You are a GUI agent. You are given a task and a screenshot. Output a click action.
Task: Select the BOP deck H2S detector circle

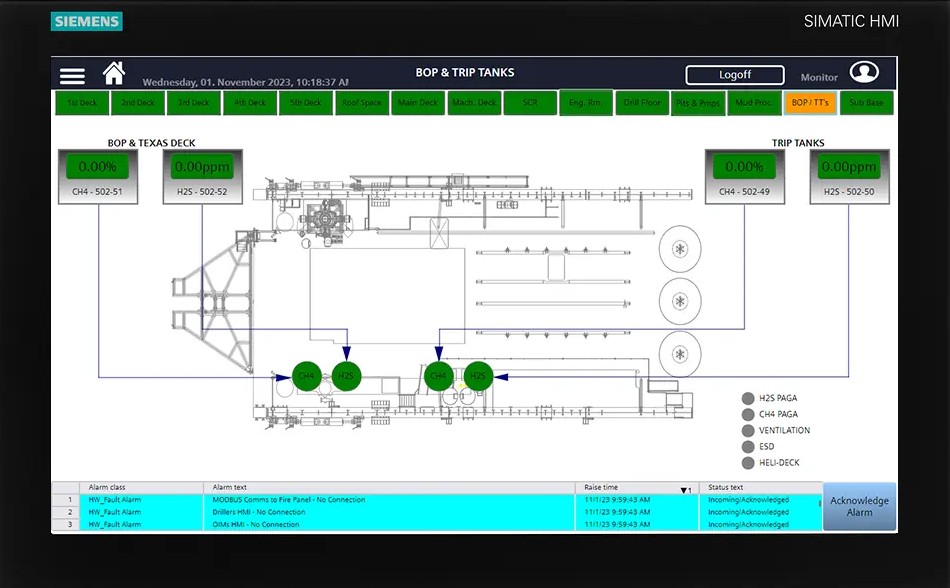pos(346,376)
